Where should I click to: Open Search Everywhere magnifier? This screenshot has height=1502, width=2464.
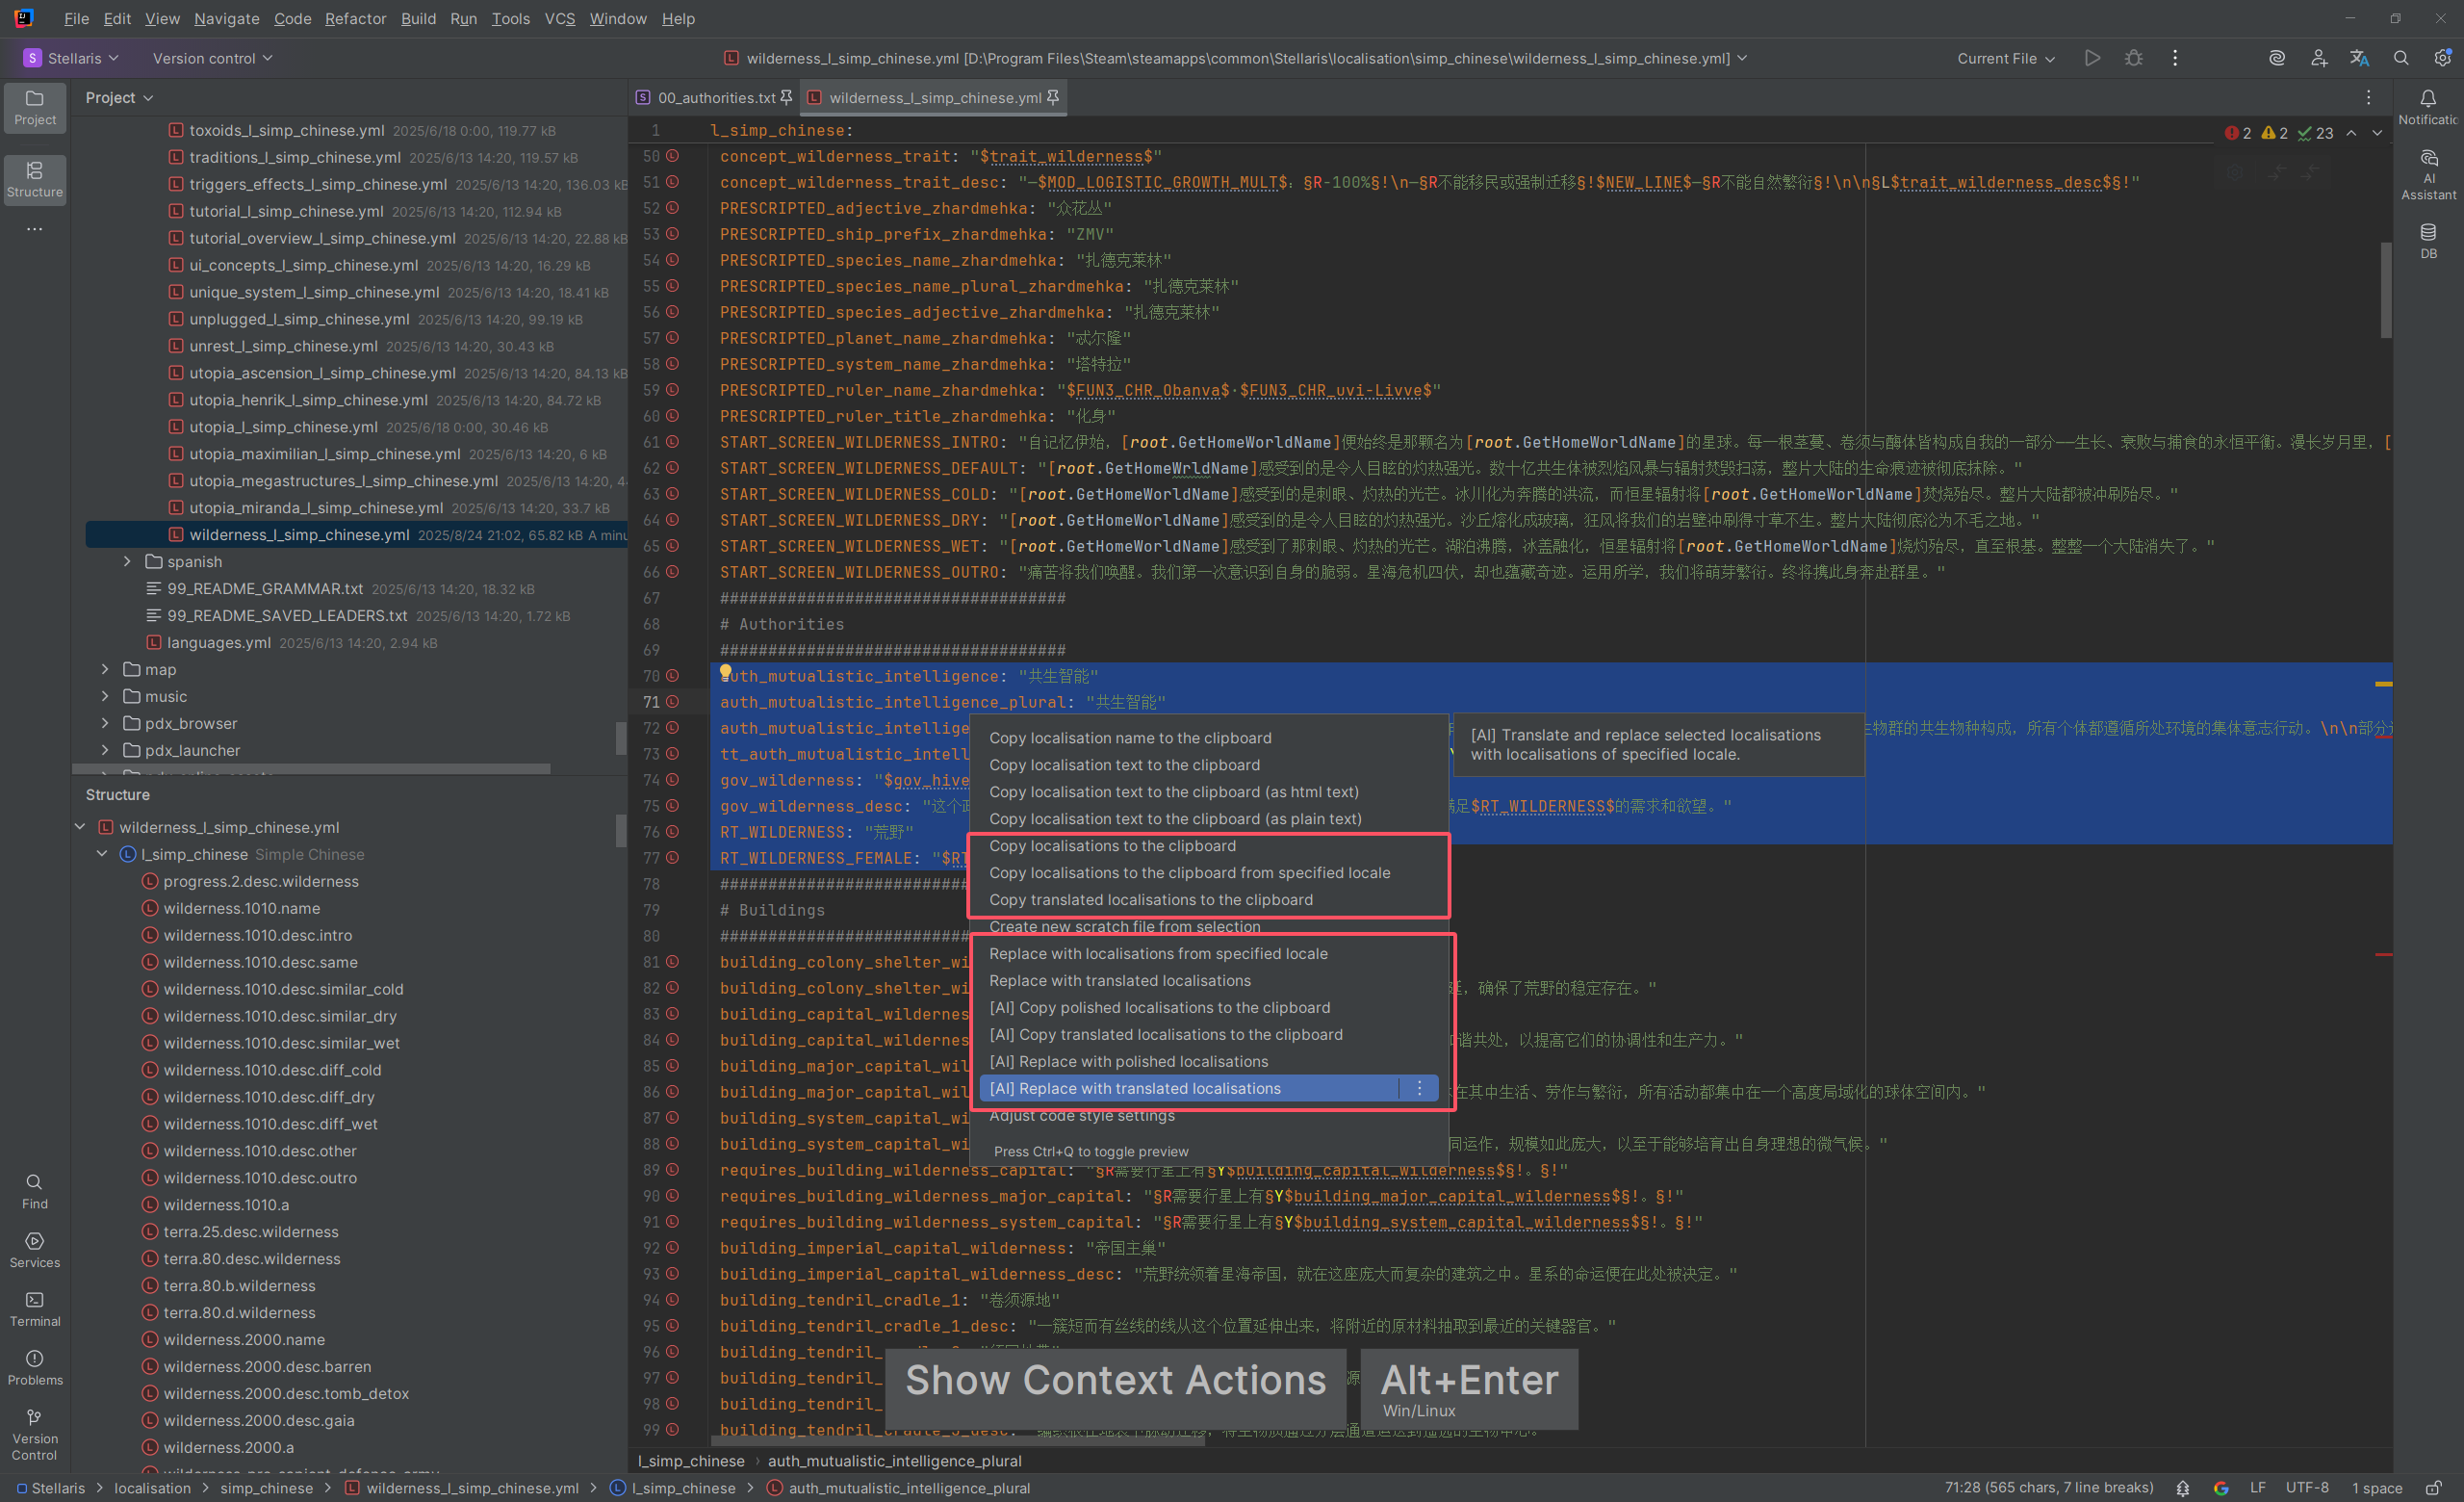point(2400,58)
